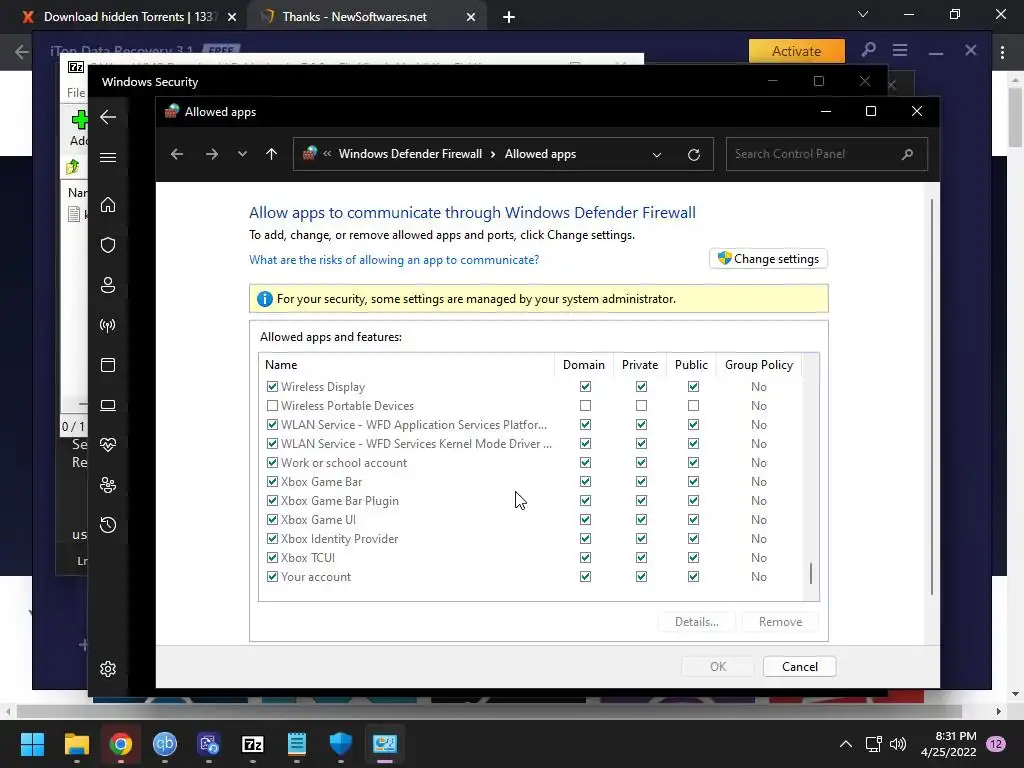Refresh the Allowed apps address bar
This screenshot has width=1024, height=768.
point(694,154)
